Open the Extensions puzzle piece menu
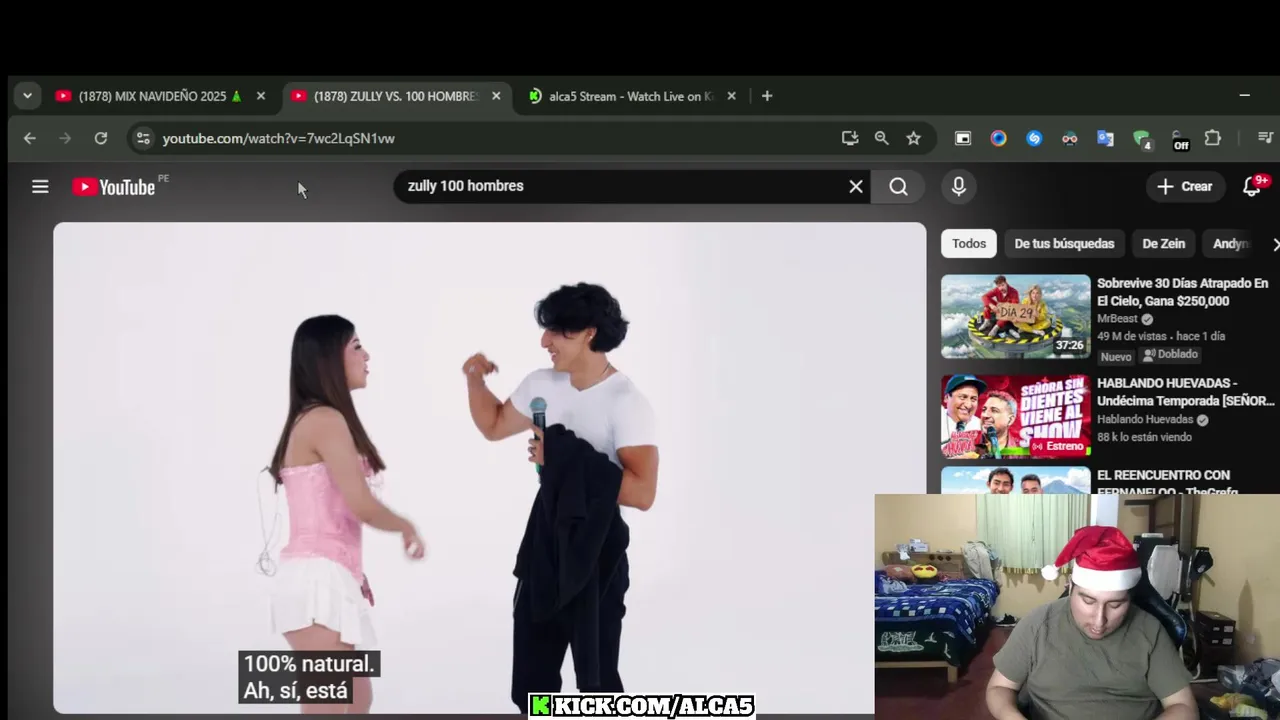The height and width of the screenshot is (720, 1280). (x=1213, y=138)
